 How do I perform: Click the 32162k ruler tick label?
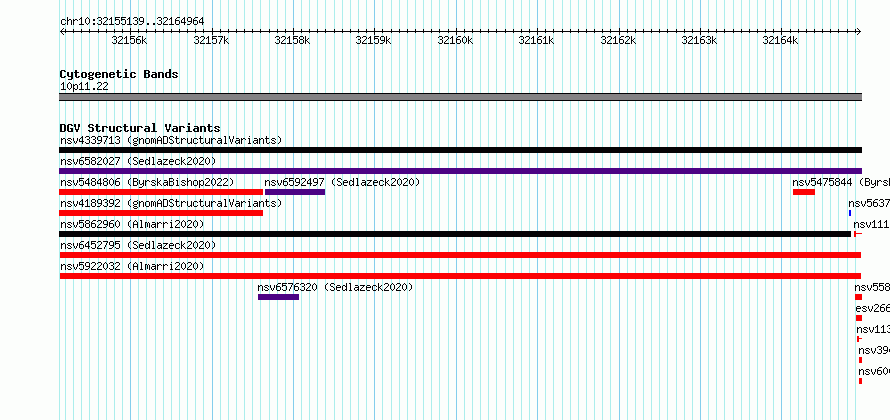tap(618, 40)
